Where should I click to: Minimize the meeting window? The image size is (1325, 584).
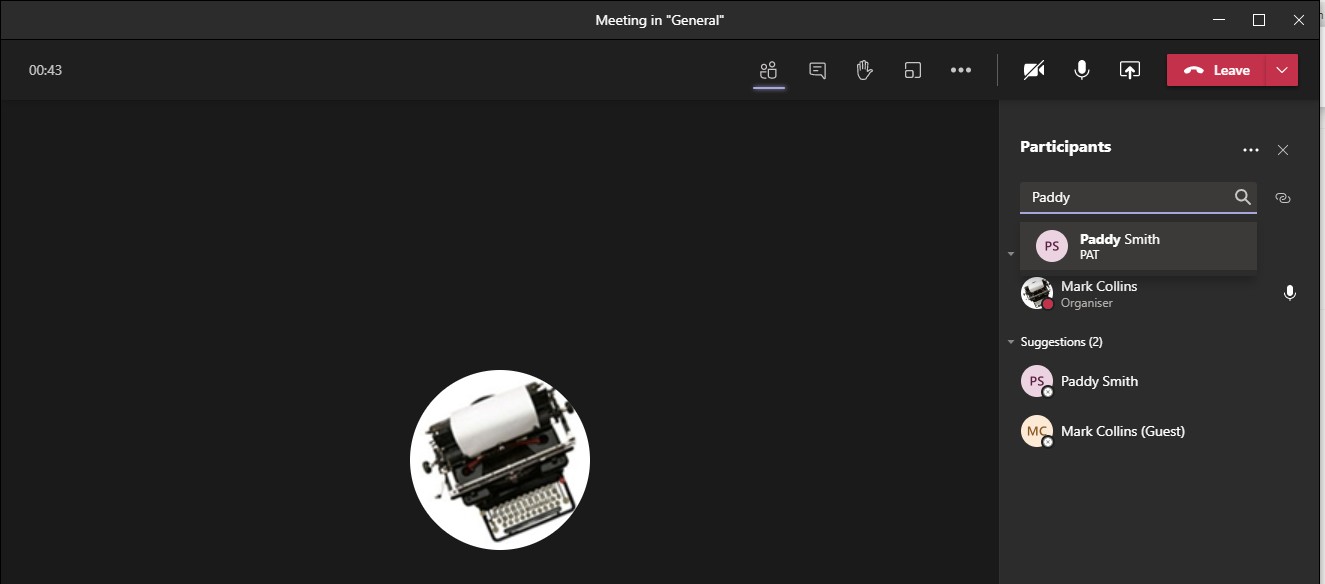(1218, 19)
